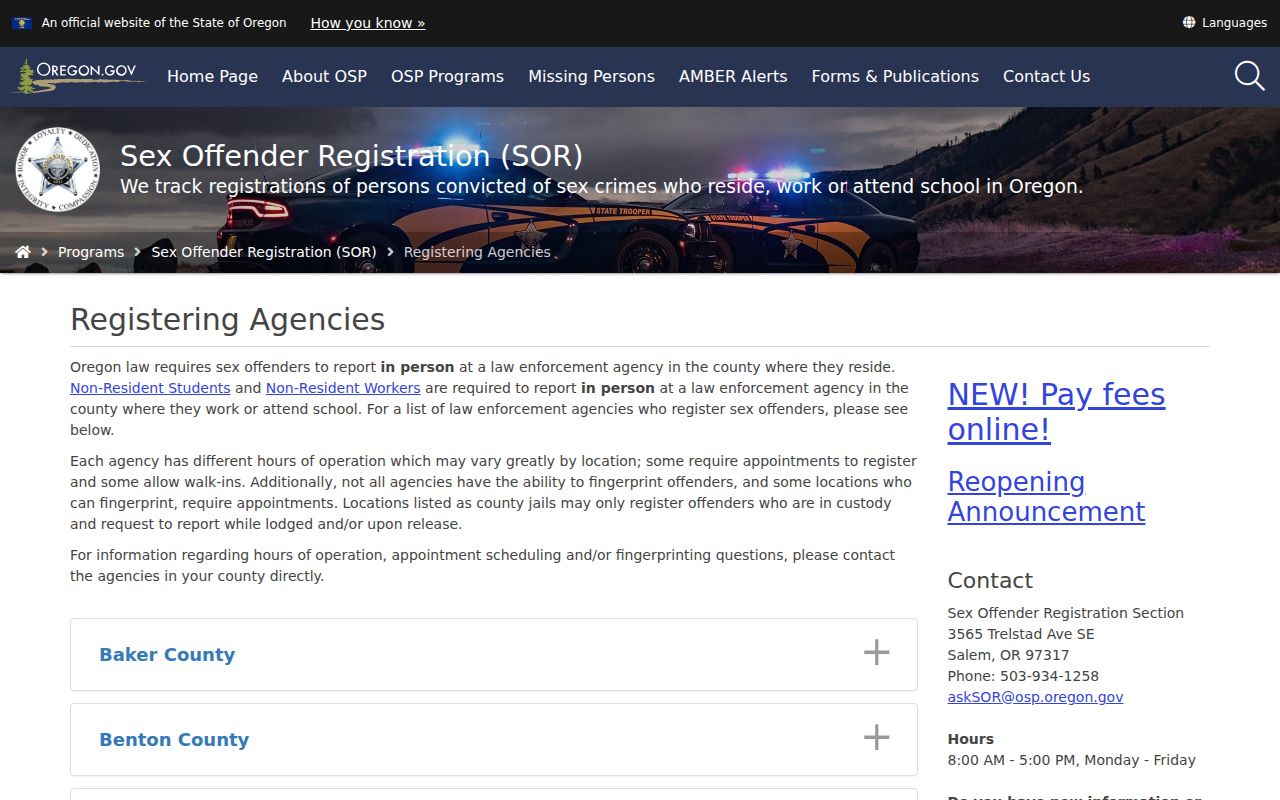Screen dimensions: 1280x800
Task: Click the sidebar 'Contact' heading
Action: pos(990,580)
